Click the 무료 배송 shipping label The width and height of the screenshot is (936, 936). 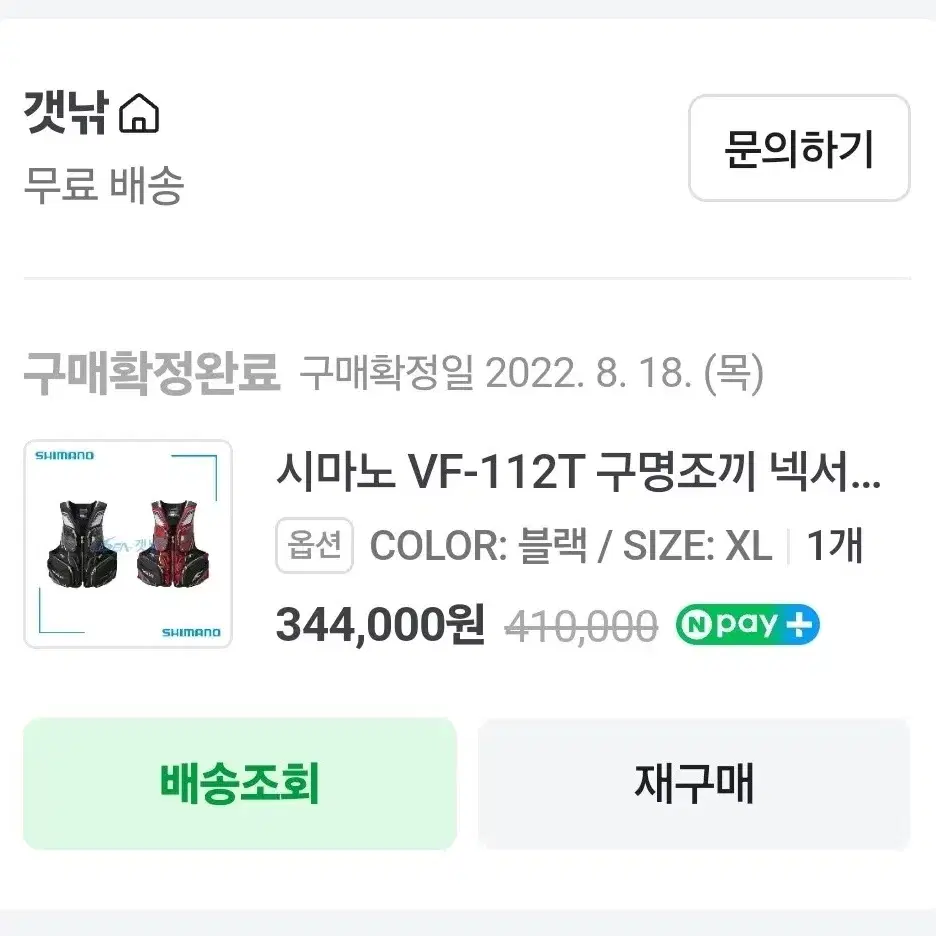pyautogui.click(x=103, y=184)
